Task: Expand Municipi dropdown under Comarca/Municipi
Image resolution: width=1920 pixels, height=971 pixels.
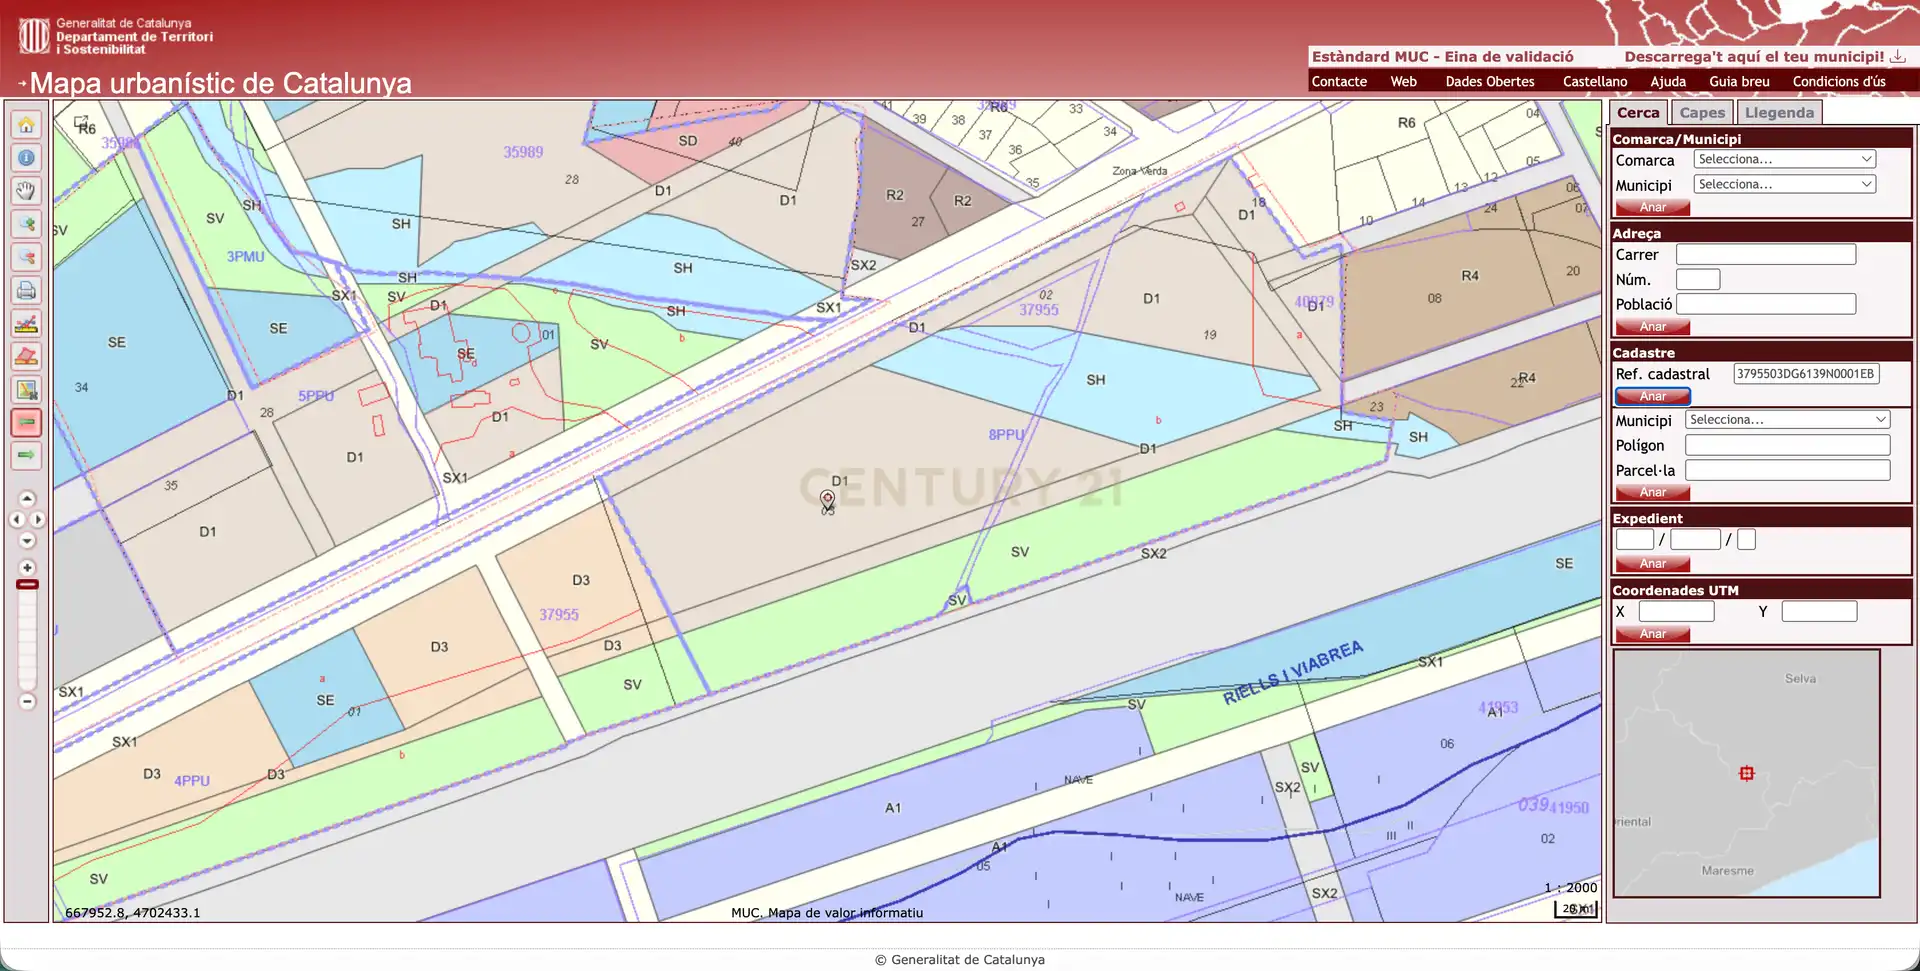Action: click(1785, 184)
